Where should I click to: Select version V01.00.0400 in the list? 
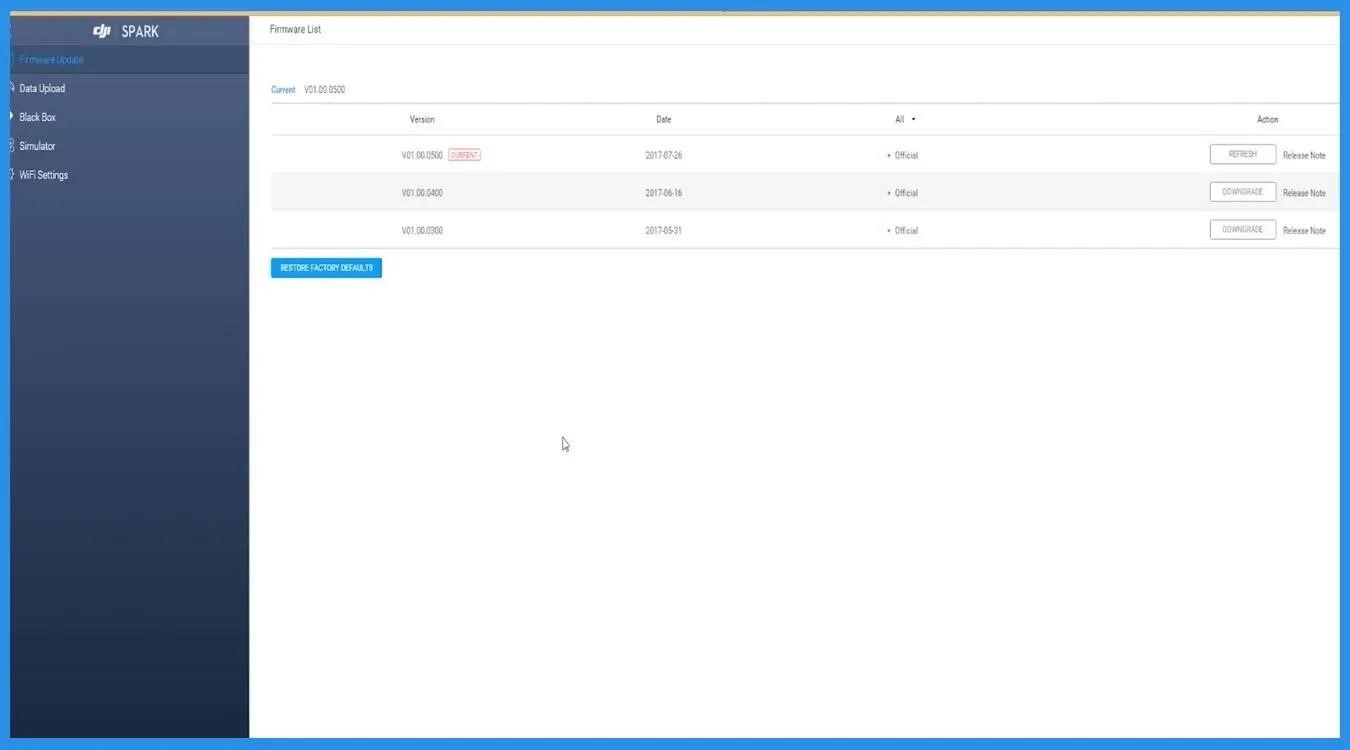422,193
